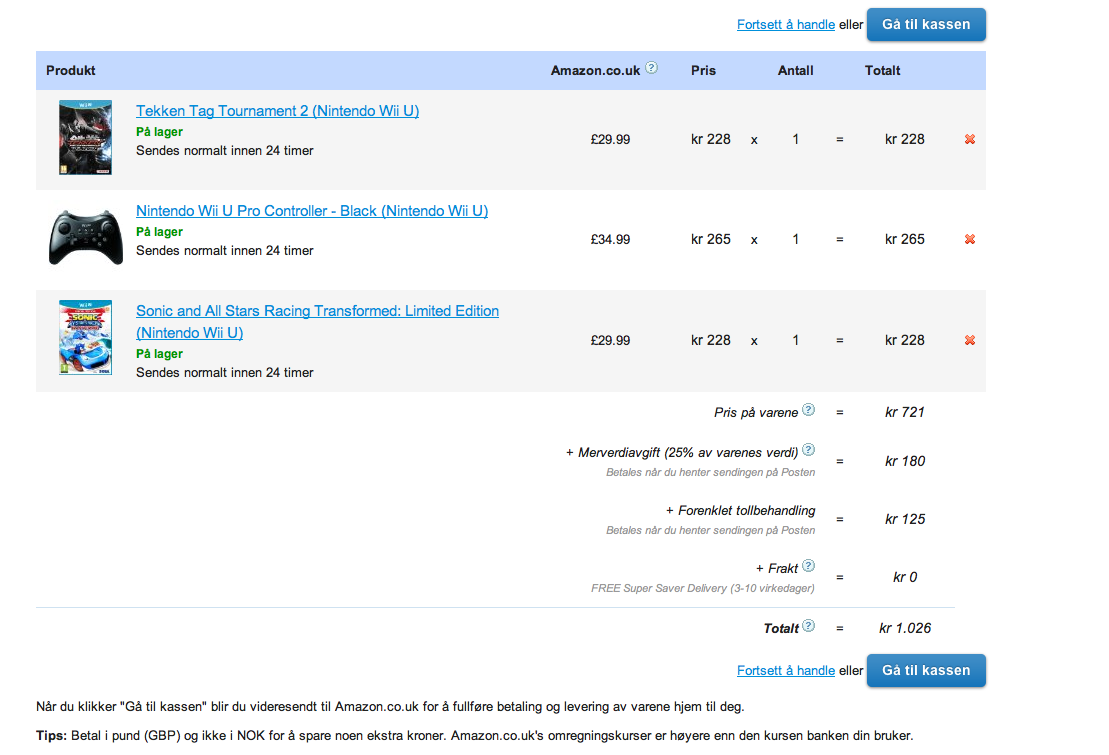Remove Nintendo Wii U Pro Controller with red X
This screenshot has height=755, width=1109.
[970, 239]
